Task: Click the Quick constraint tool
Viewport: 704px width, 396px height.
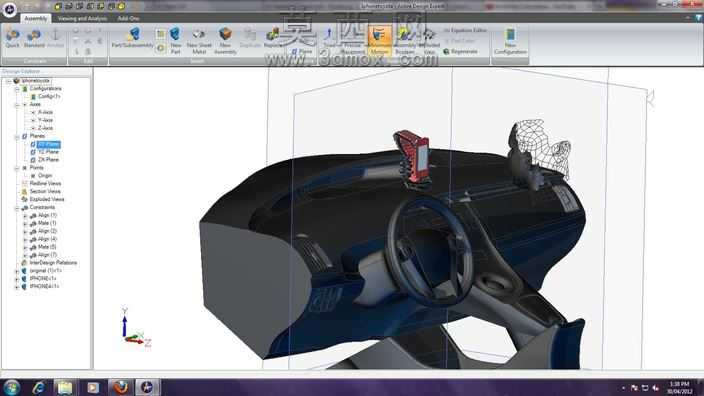Action: (x=12, y=39)
